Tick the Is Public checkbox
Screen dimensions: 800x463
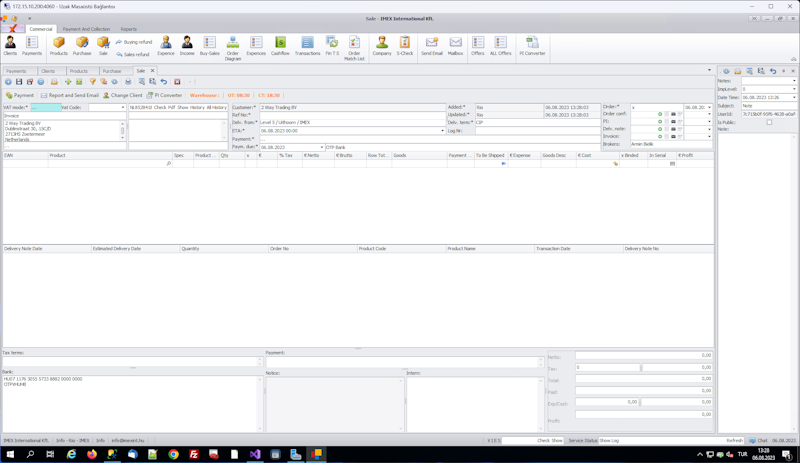tap(769, 123)
